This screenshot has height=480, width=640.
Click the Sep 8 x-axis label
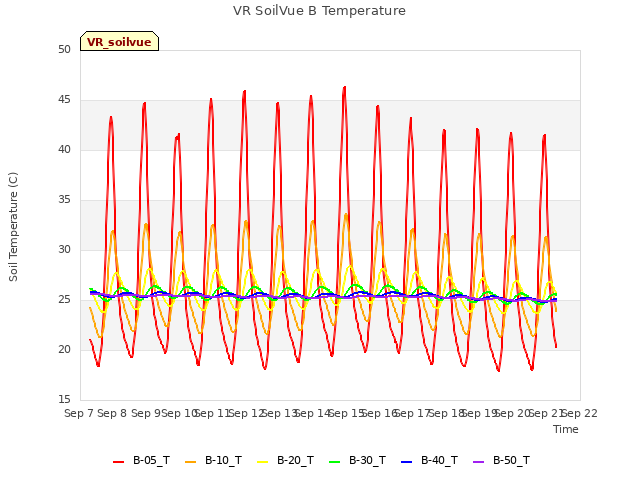click(112, 413)
